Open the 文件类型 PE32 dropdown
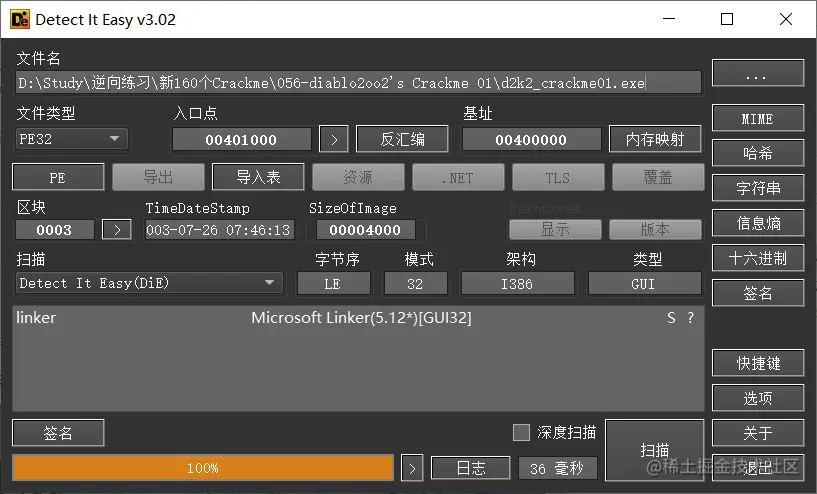This screenshot has height=494, width=817. [x=72, y=139]
